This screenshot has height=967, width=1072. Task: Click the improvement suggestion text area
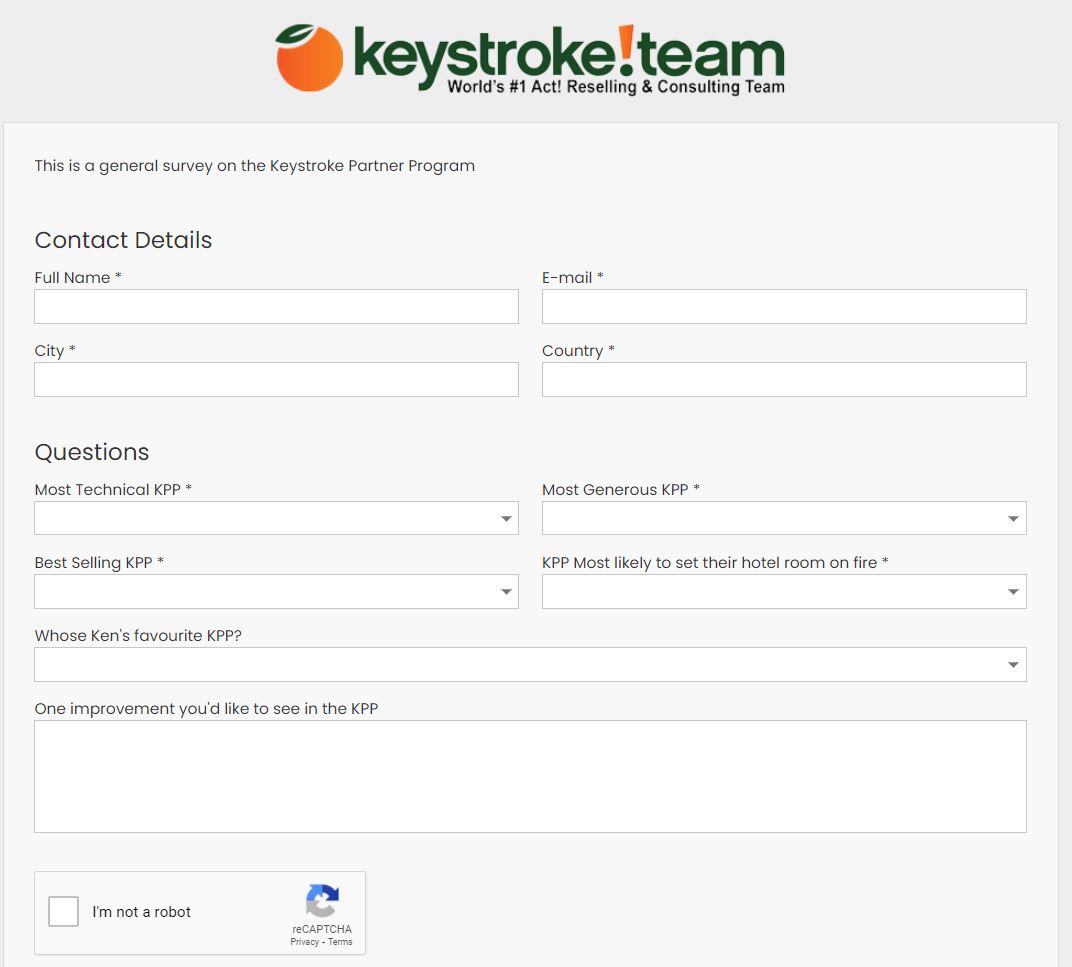(x=530, y=776)
